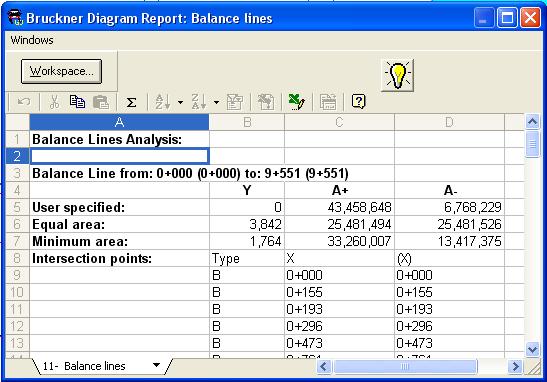Screen dimensions: 547x382
Task: Click the User specified: cell
Action: tap(119, 207)
